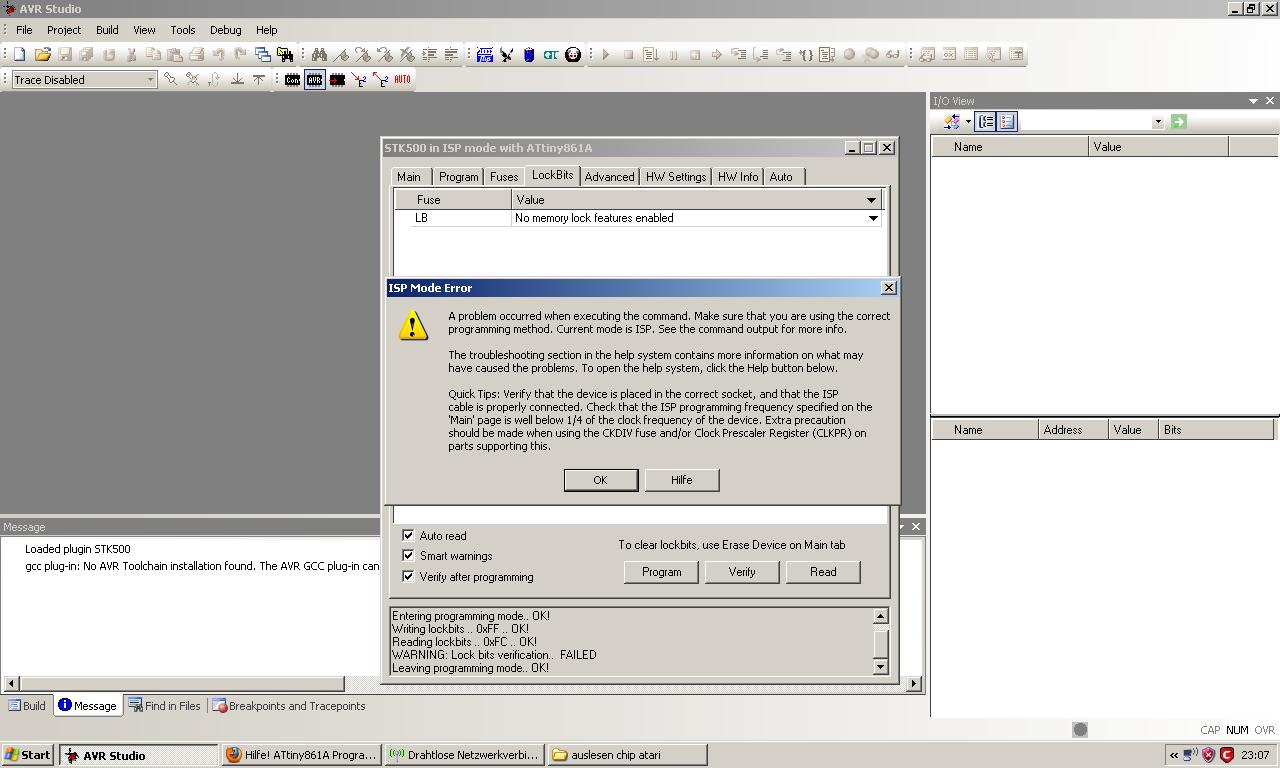Click the network connection tray icon
Viewport: 1280px width, 768px height.
point(1190,755)
